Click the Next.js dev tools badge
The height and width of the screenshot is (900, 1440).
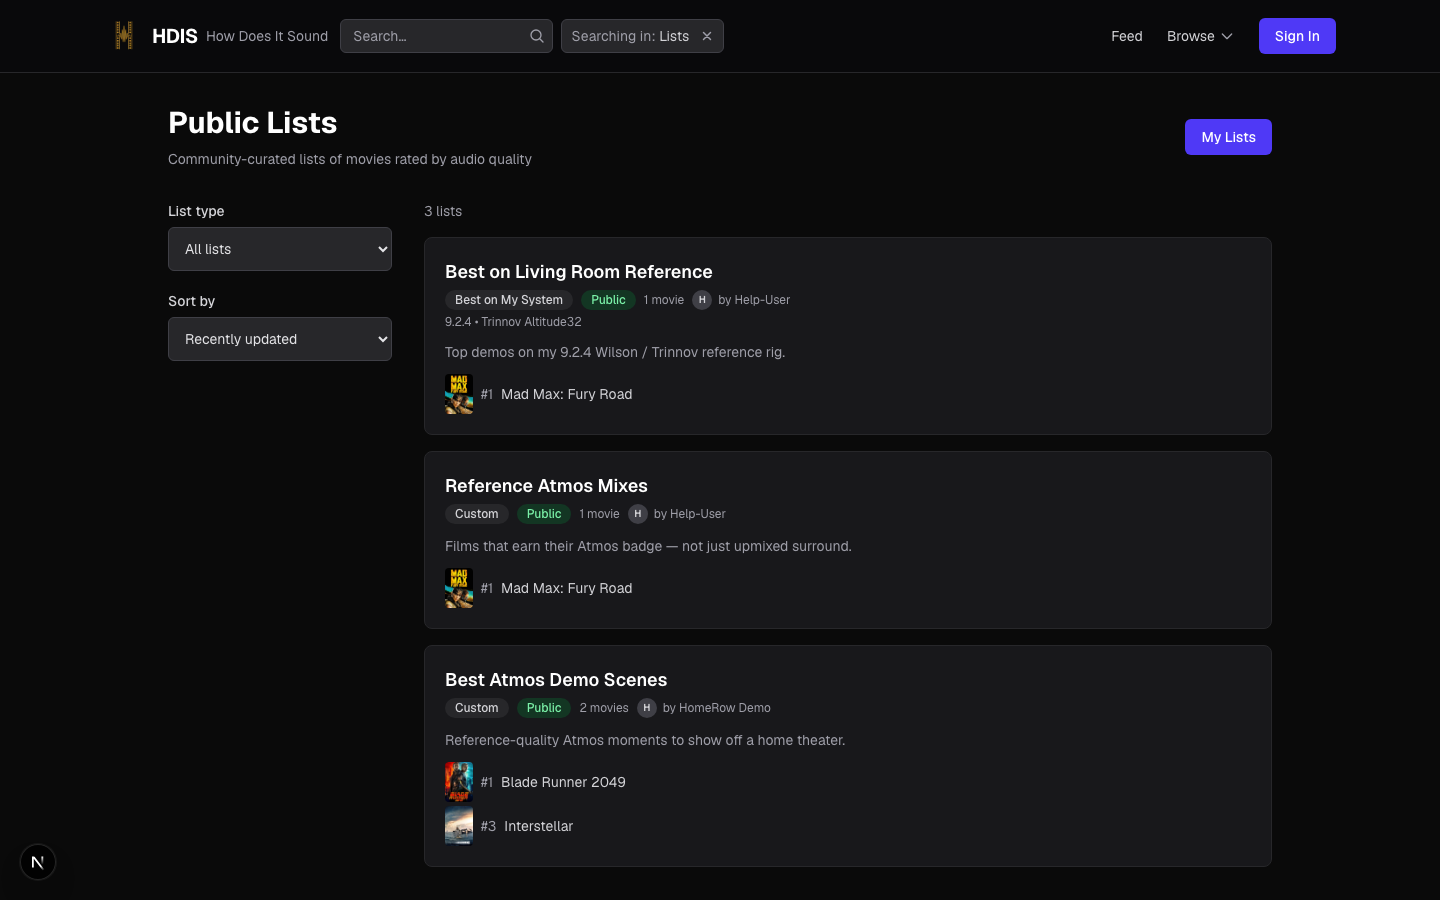[38, 862]
